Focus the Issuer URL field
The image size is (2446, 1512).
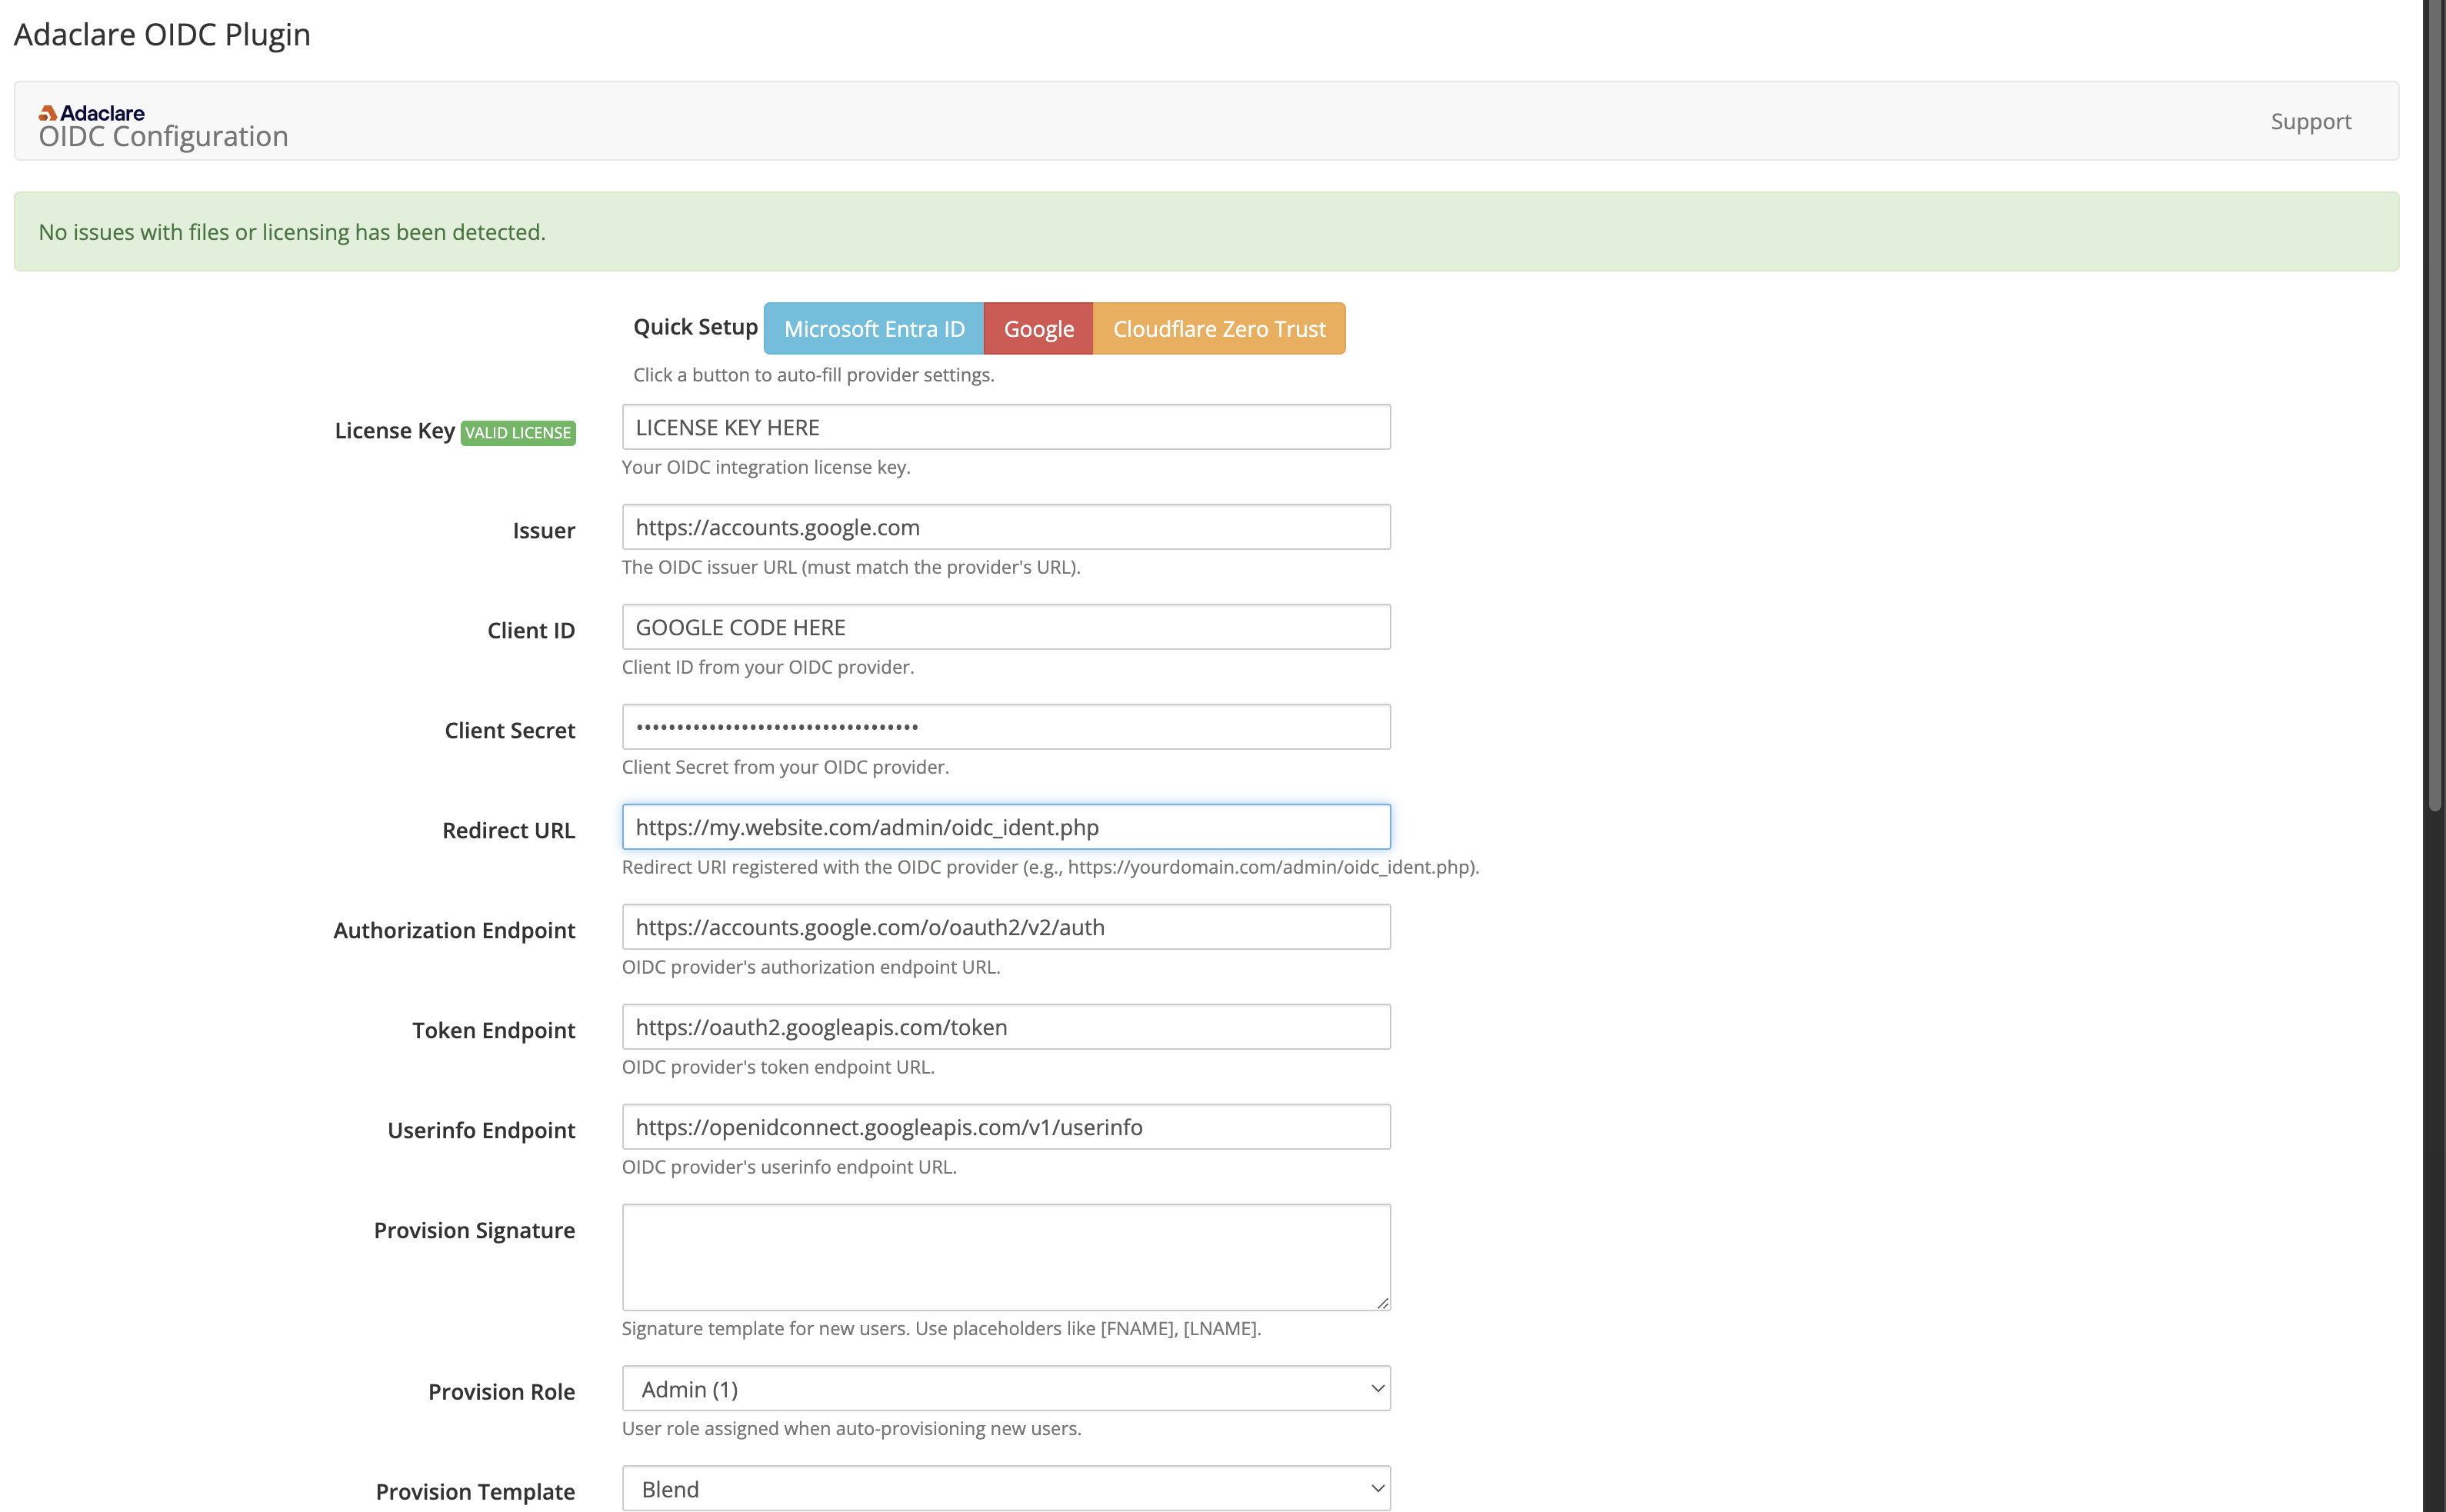pyautogui.click(x=1006, y=527)
